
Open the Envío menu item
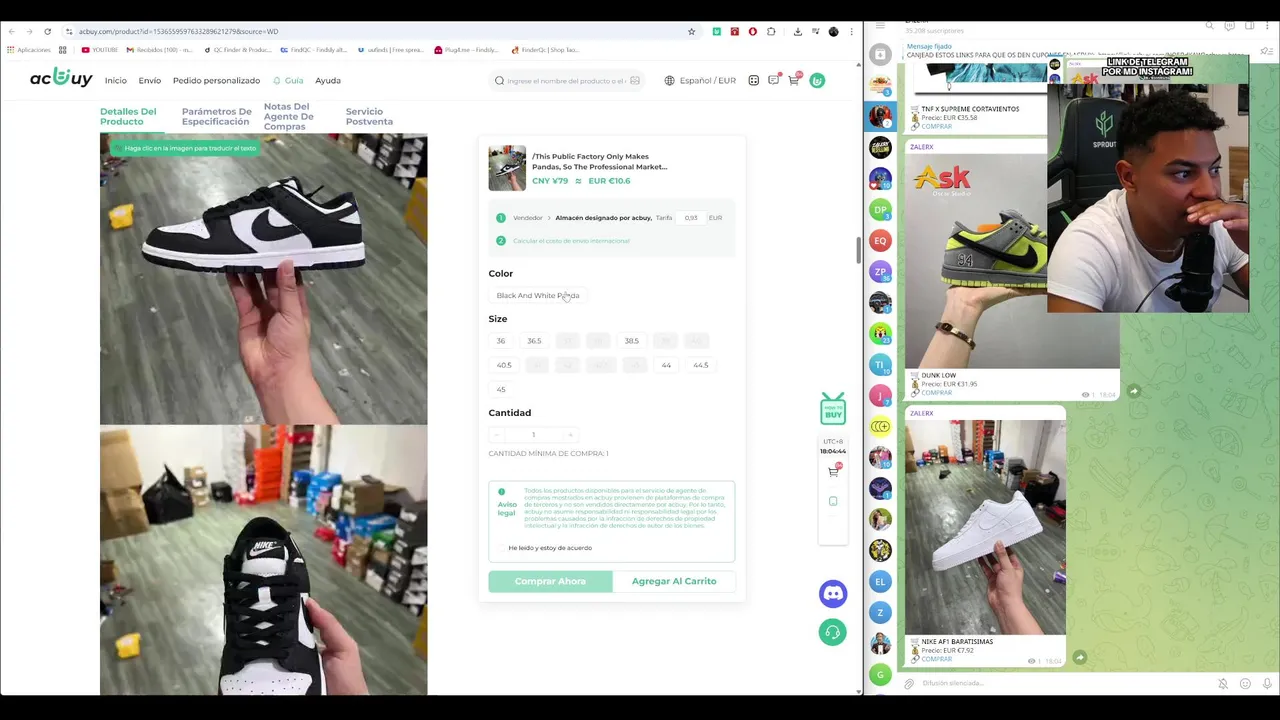pyautogui.click(x=150, y=80)
